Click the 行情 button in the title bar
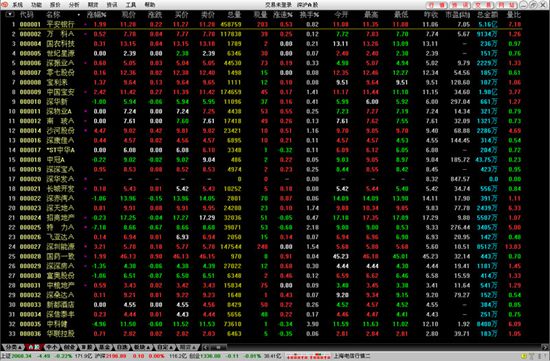The width and height of the screenshot is (550, 361). (437, 5)
